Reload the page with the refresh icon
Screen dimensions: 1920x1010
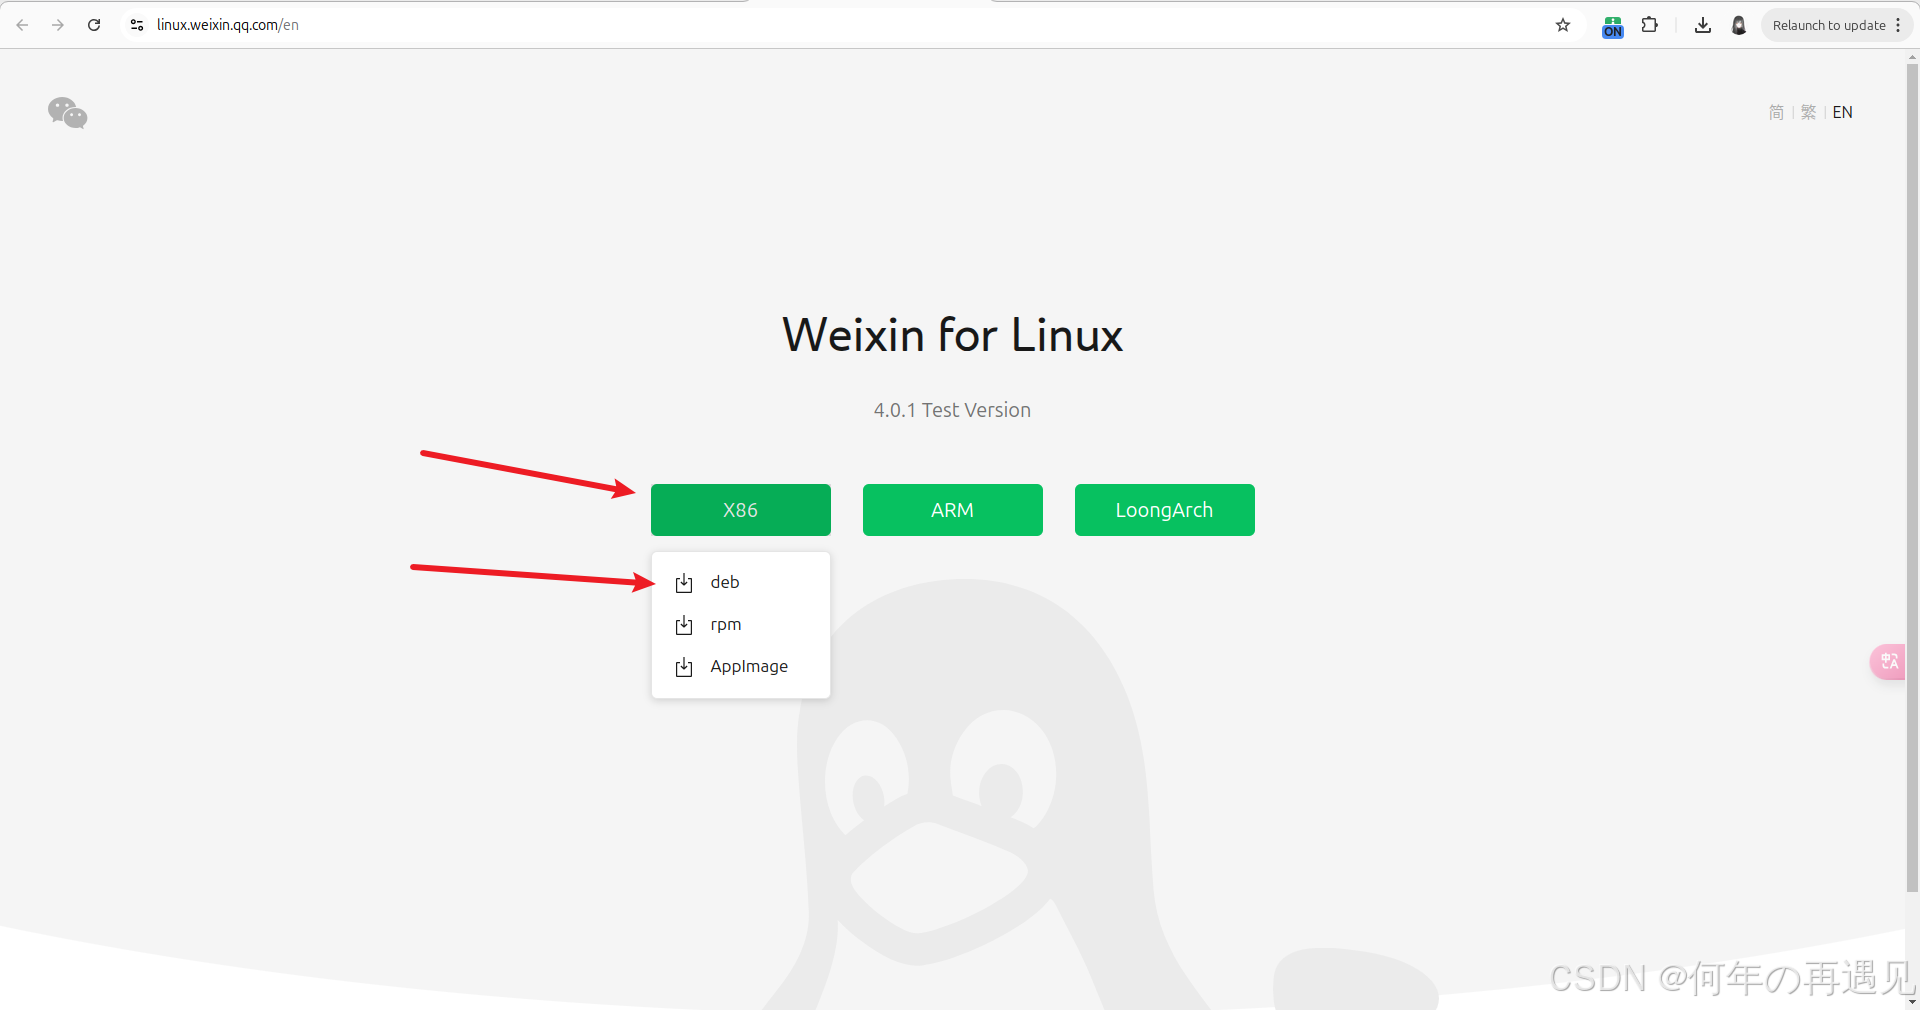94,25
